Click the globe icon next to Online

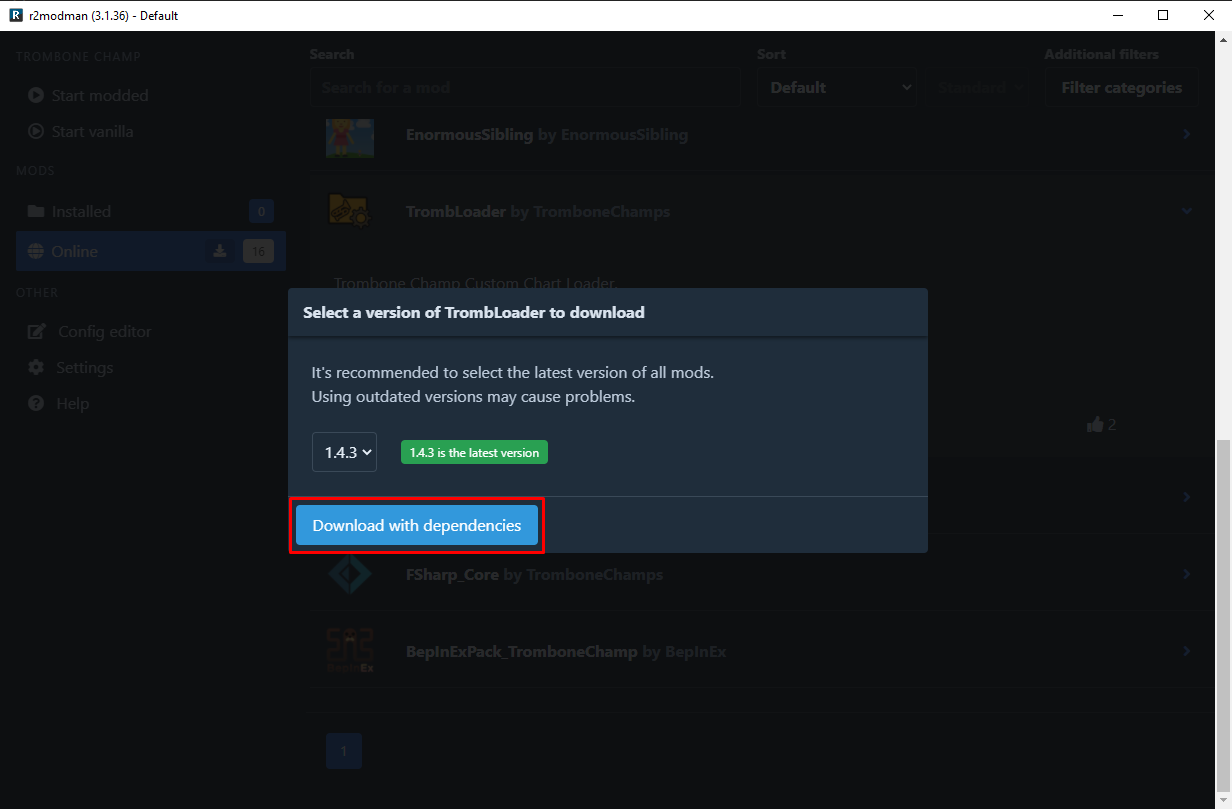36,252
